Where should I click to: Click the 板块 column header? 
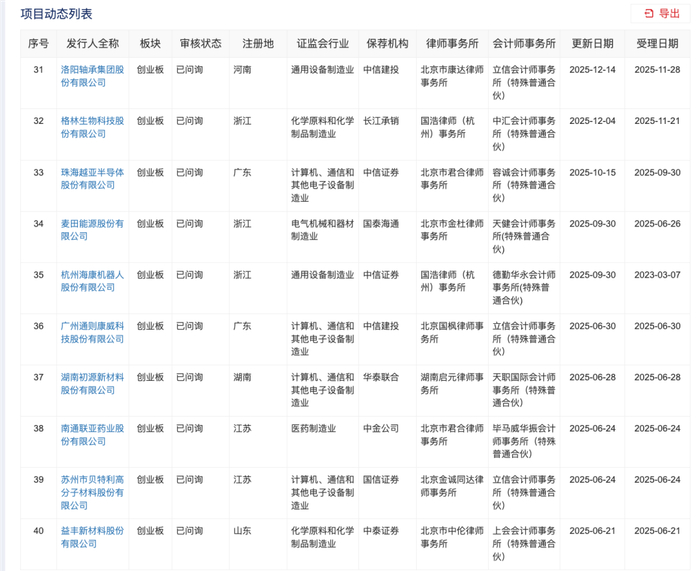click(150, 43)
